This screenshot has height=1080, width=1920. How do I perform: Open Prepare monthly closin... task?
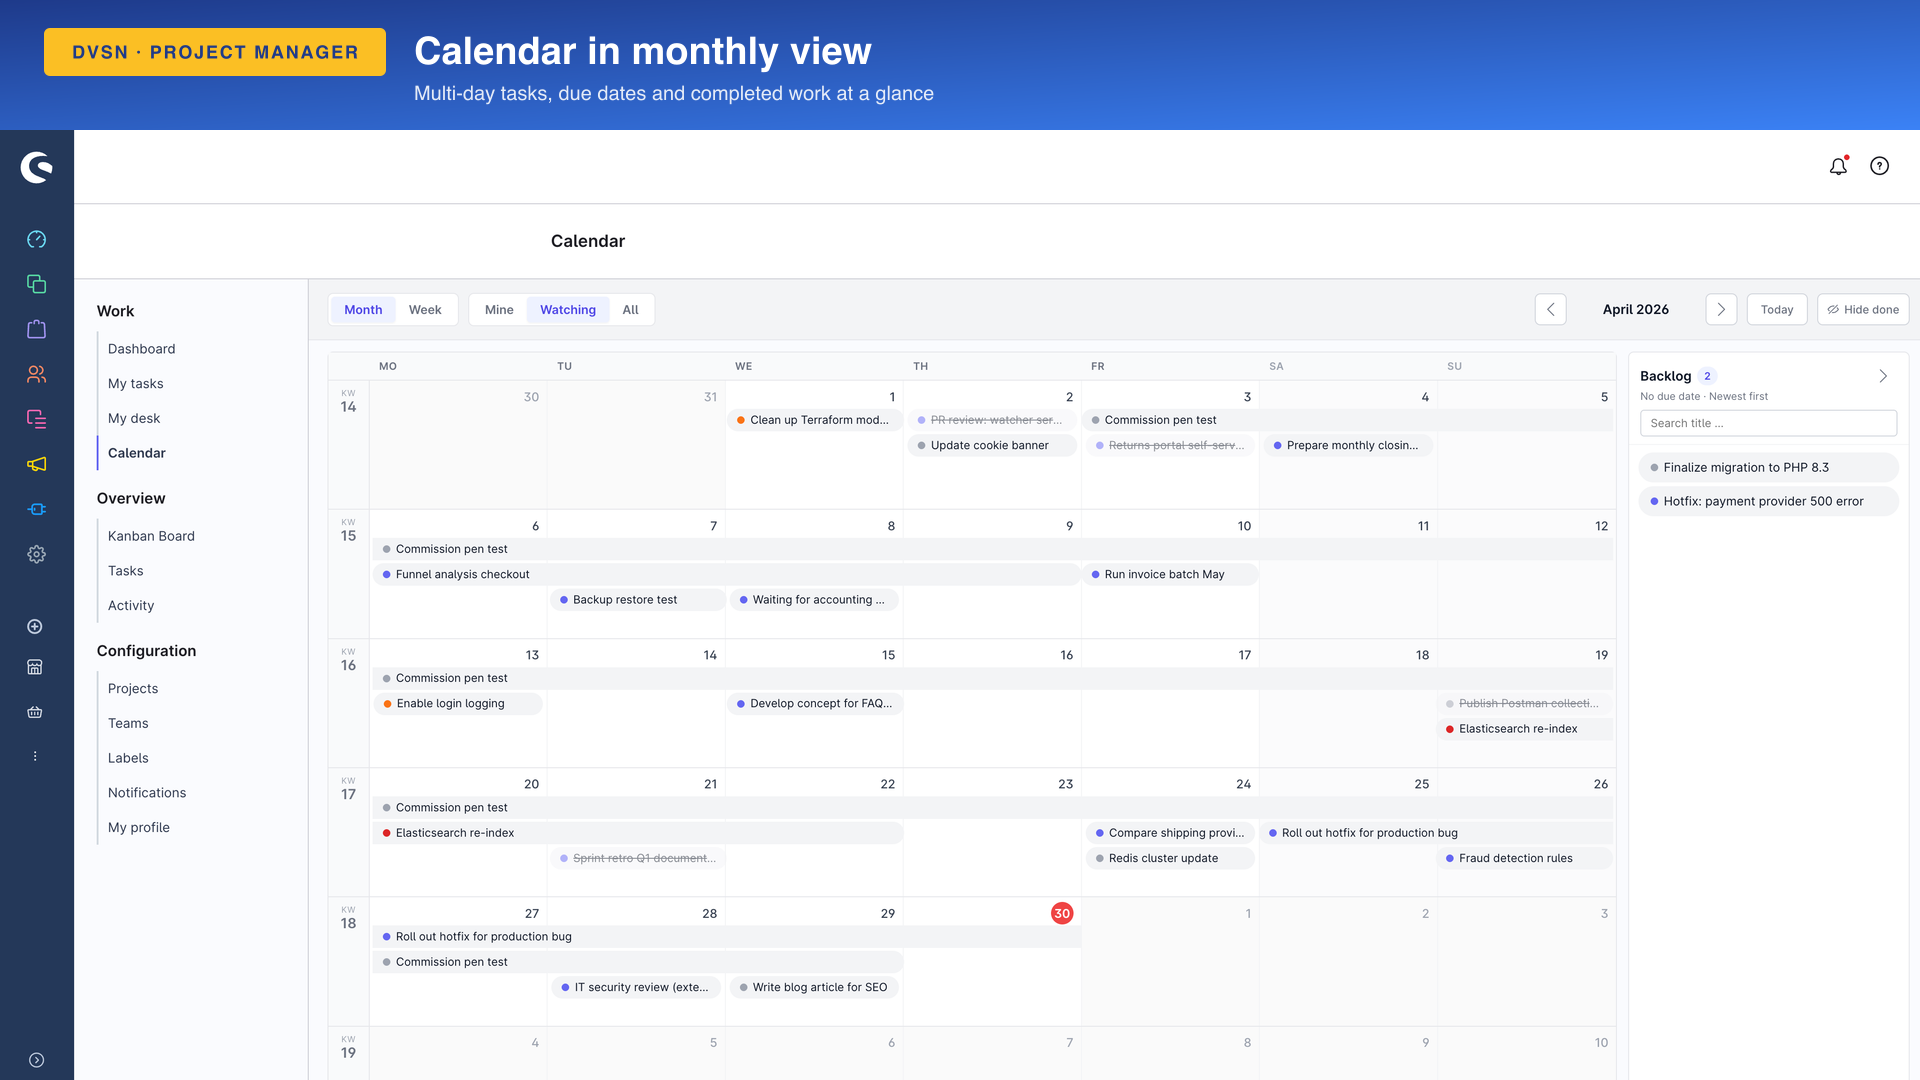[1347, 445]
